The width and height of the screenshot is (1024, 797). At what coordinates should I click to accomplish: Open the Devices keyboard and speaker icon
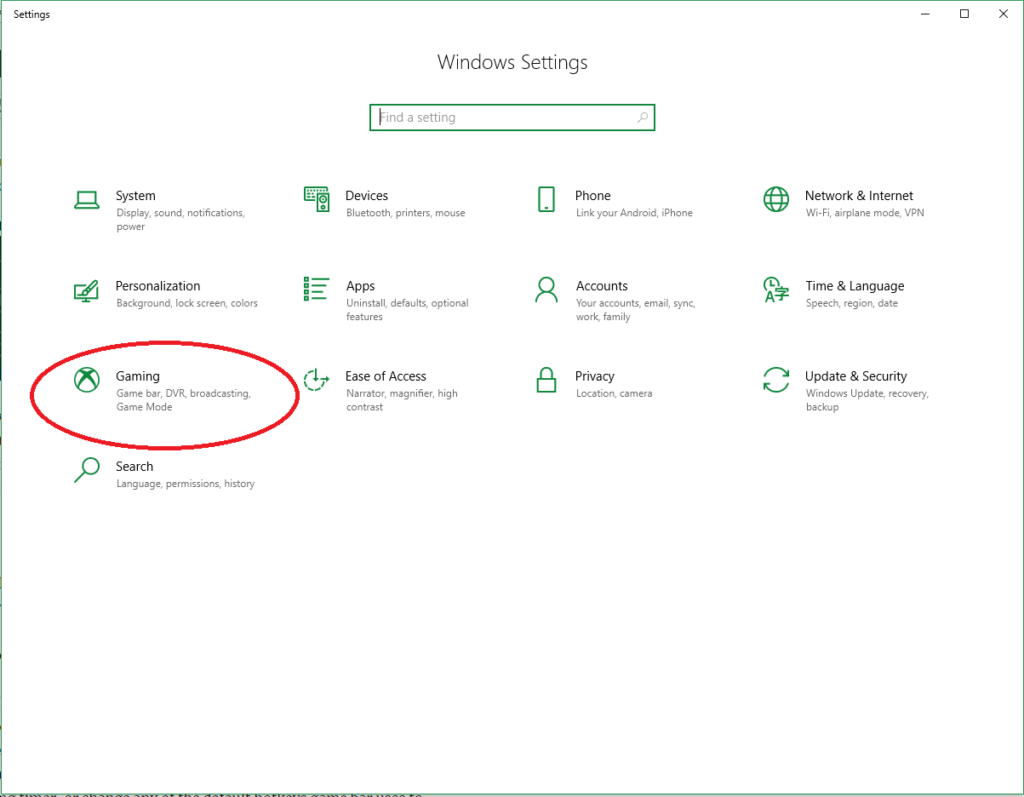[316, 199]
